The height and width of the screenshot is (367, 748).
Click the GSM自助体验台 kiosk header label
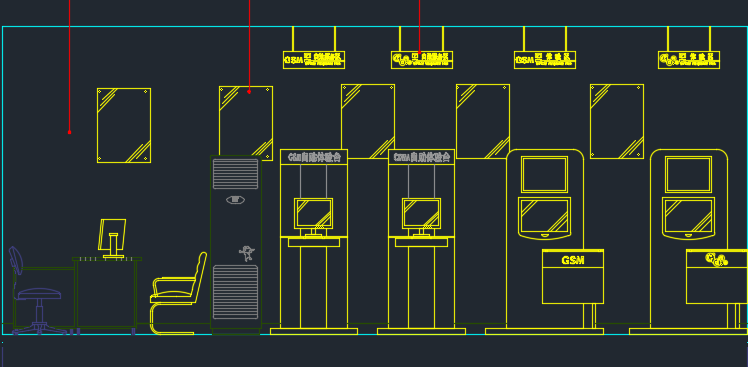pyautogui.click(x=314, y=157)
